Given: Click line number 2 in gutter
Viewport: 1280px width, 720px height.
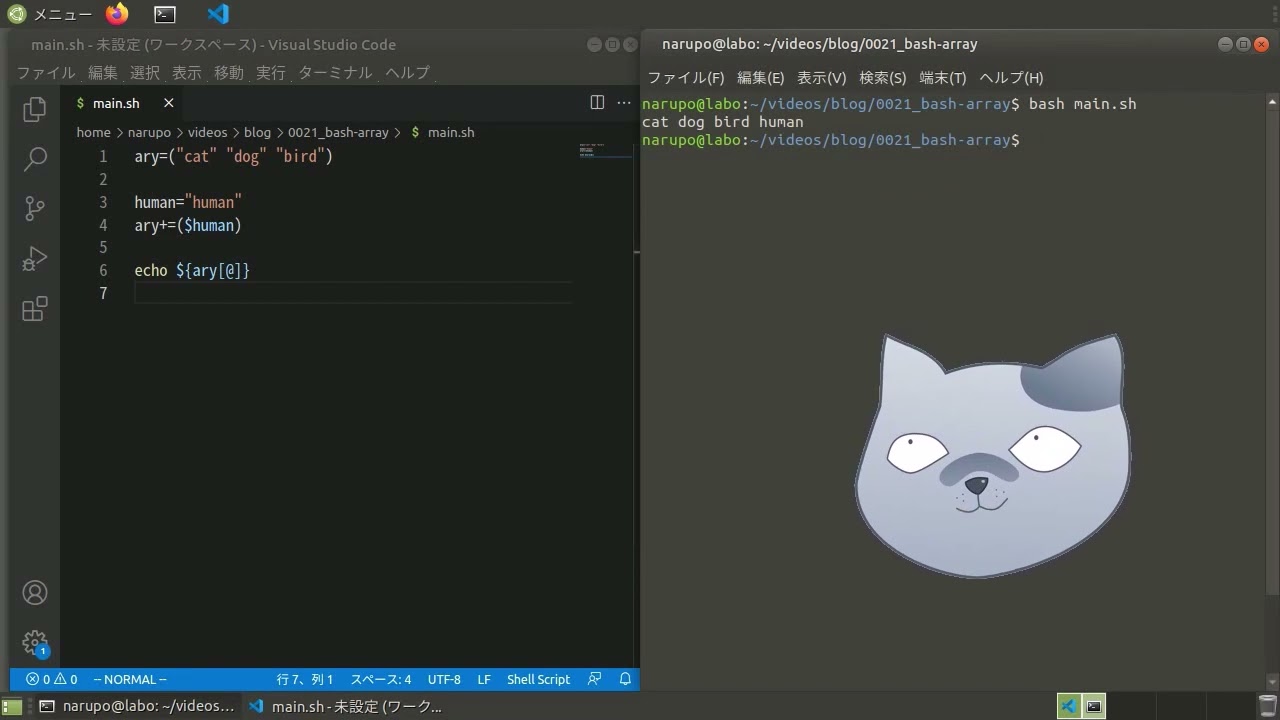Looking at the screenshot, I should 102,179.
